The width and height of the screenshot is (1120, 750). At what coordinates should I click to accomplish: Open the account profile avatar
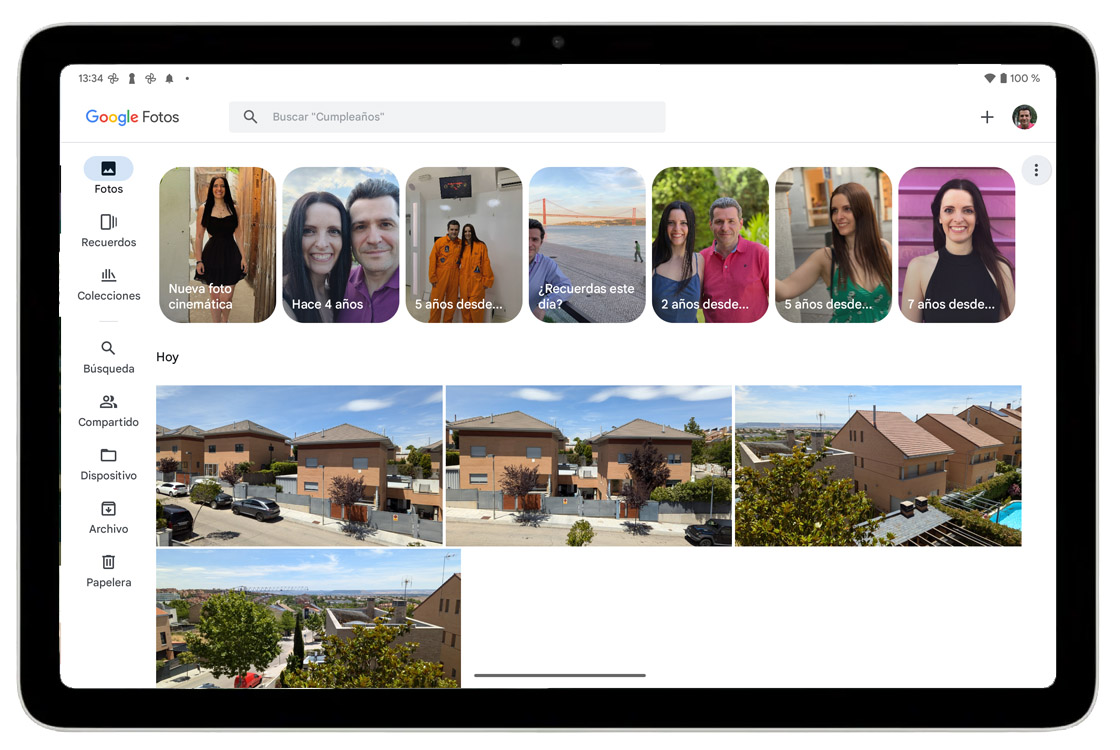1024,117
